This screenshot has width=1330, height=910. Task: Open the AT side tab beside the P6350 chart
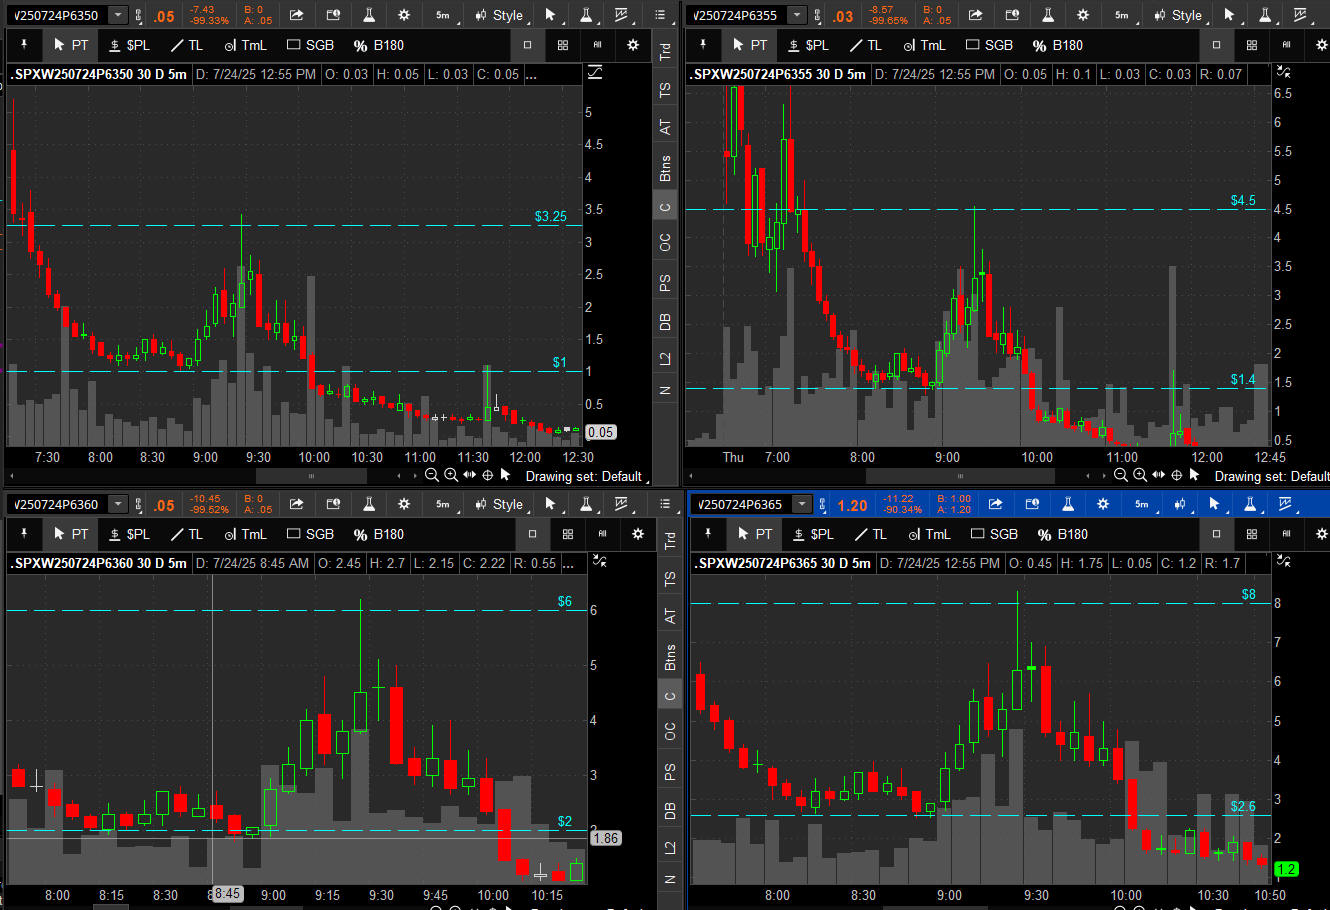point(665,127)
